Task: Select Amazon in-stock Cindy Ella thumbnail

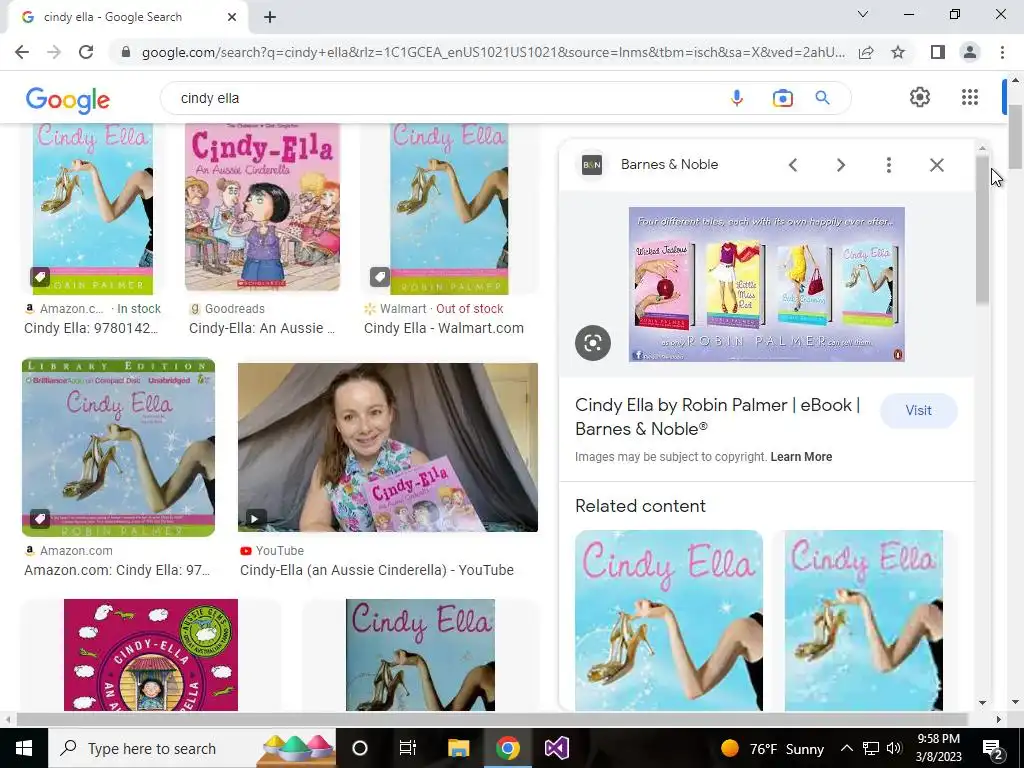Action: point(93,209)
